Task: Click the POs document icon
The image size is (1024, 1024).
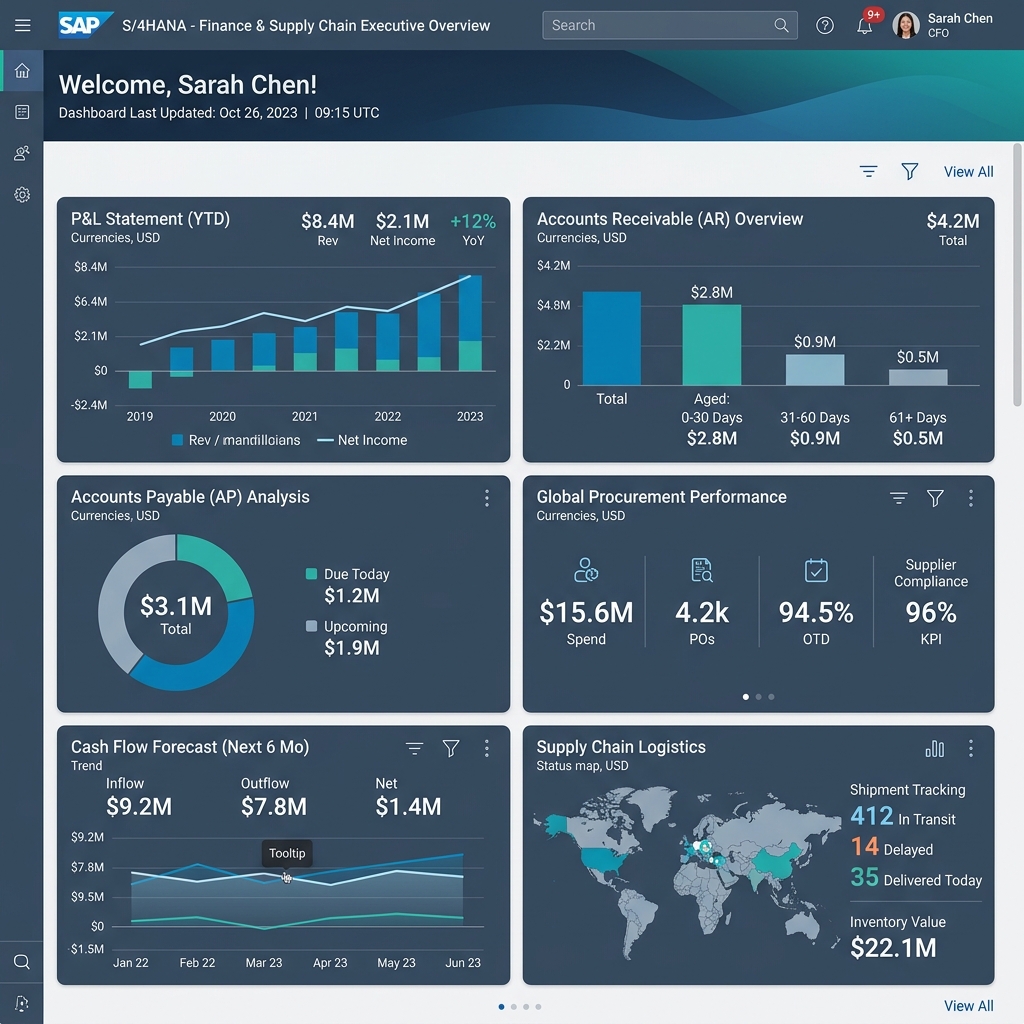Action: [x=702, y=570]
